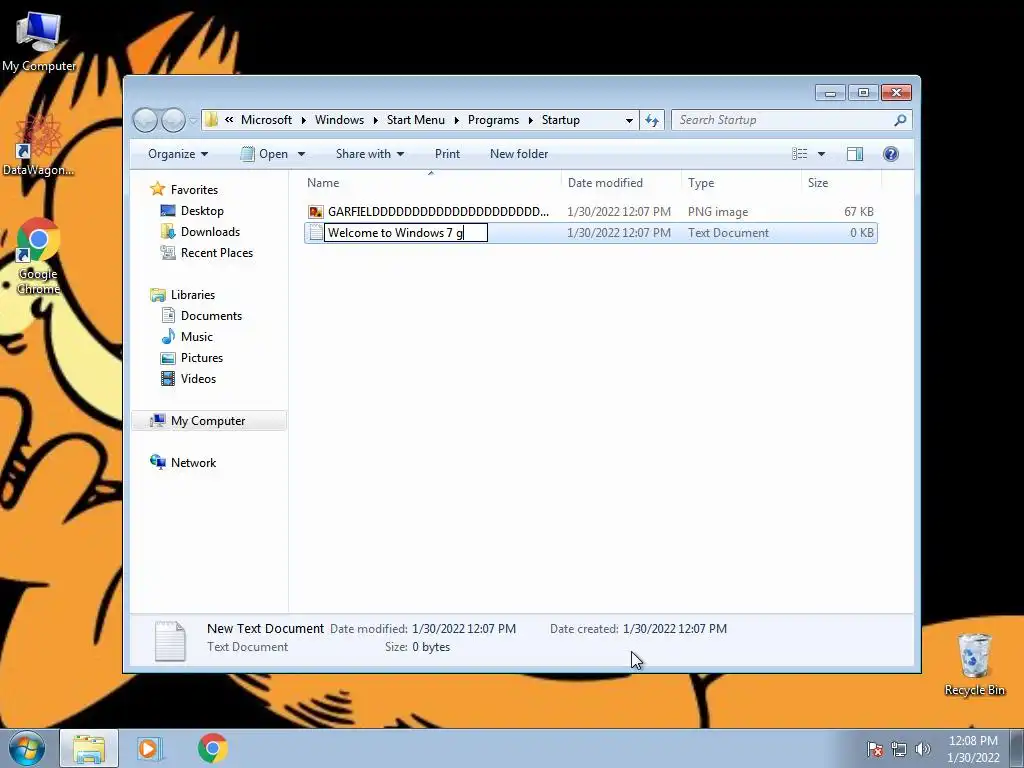Expand arrow after Start Menu in breadcrumb
Viewport: 1024px width, 768px height.
click(456, 120)
